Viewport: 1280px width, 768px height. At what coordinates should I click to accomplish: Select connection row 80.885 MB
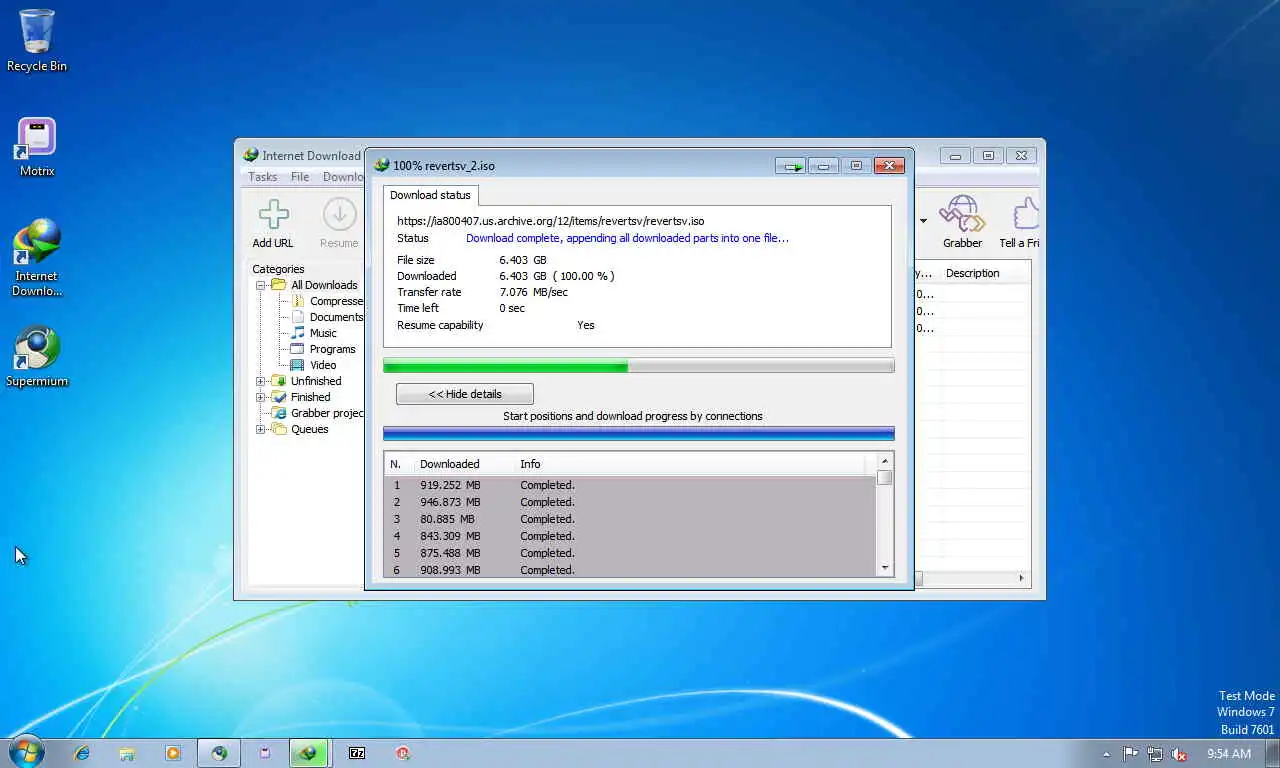(630, 519)
